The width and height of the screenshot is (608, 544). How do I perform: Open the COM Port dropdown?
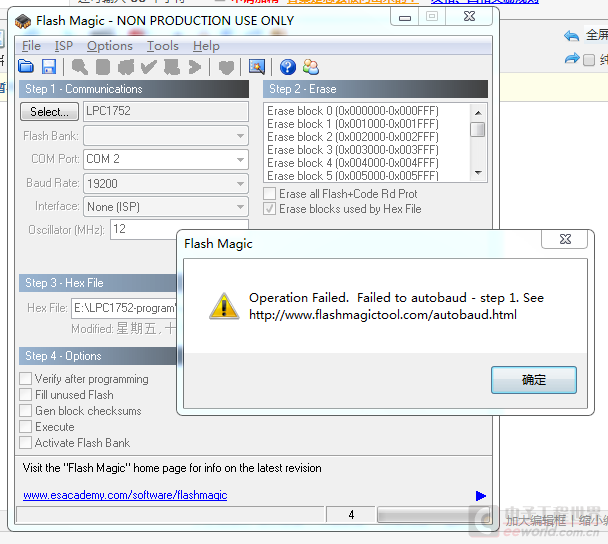click(x=240, y=159)
